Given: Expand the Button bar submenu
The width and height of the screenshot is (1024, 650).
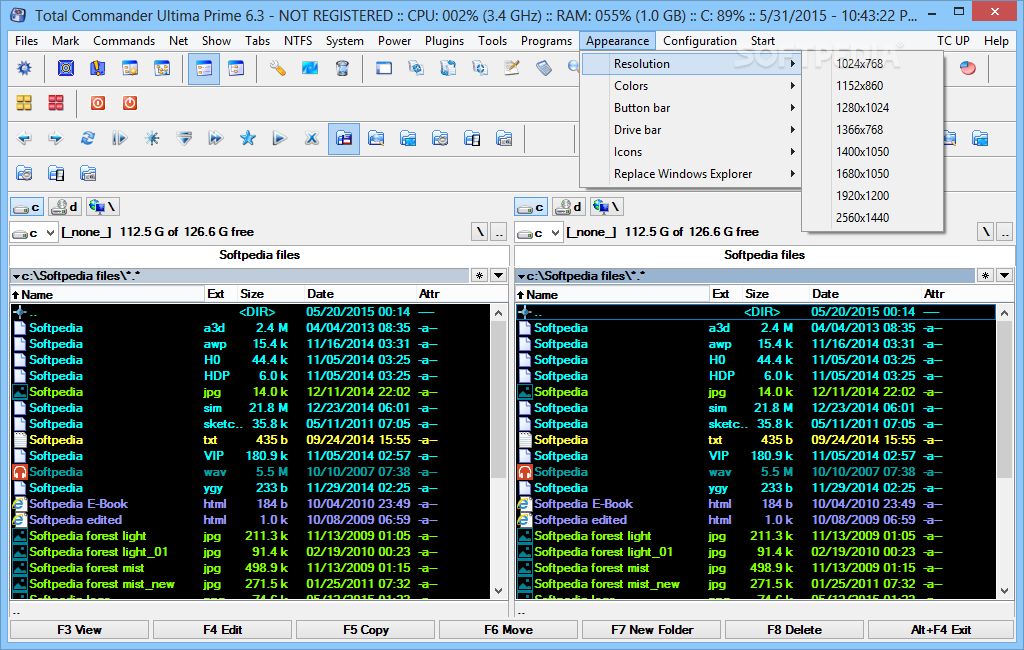Looking at the screenshot, I should [x=690, y=108].
